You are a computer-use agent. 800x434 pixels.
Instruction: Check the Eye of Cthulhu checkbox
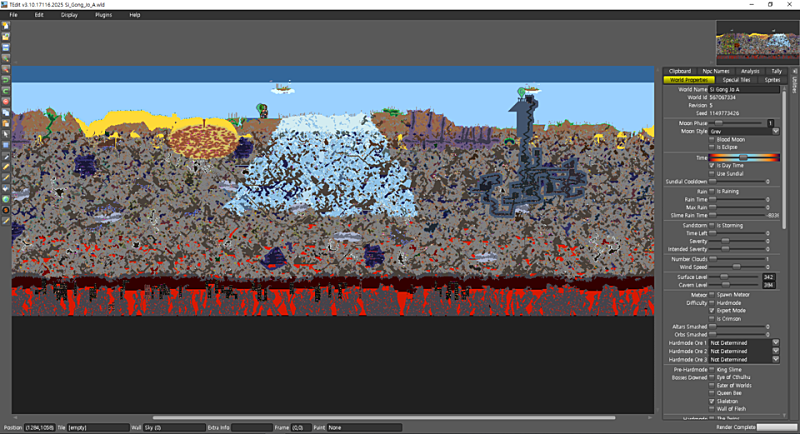[712, 377]
